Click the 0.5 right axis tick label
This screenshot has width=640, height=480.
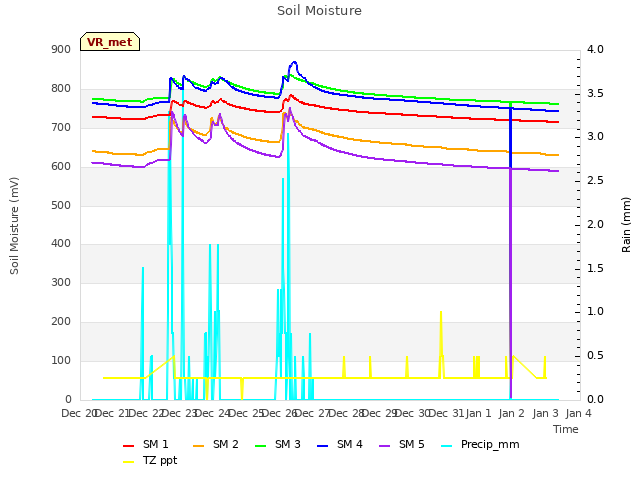click(595, 356)
